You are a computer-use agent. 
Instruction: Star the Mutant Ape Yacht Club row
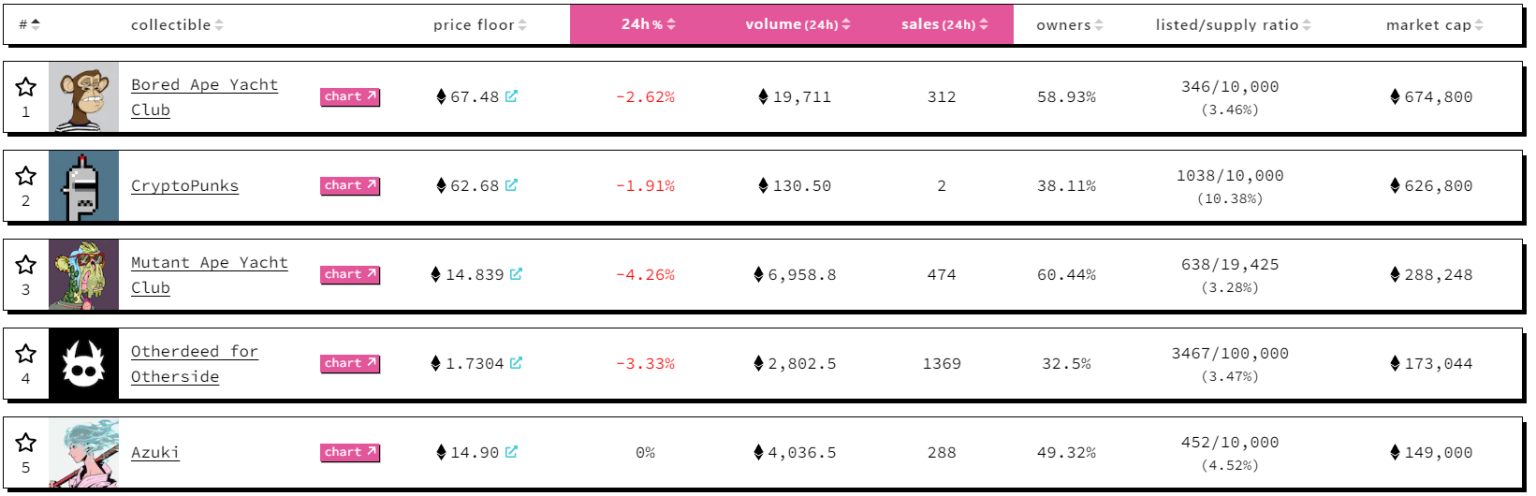(x=26, y=265)
